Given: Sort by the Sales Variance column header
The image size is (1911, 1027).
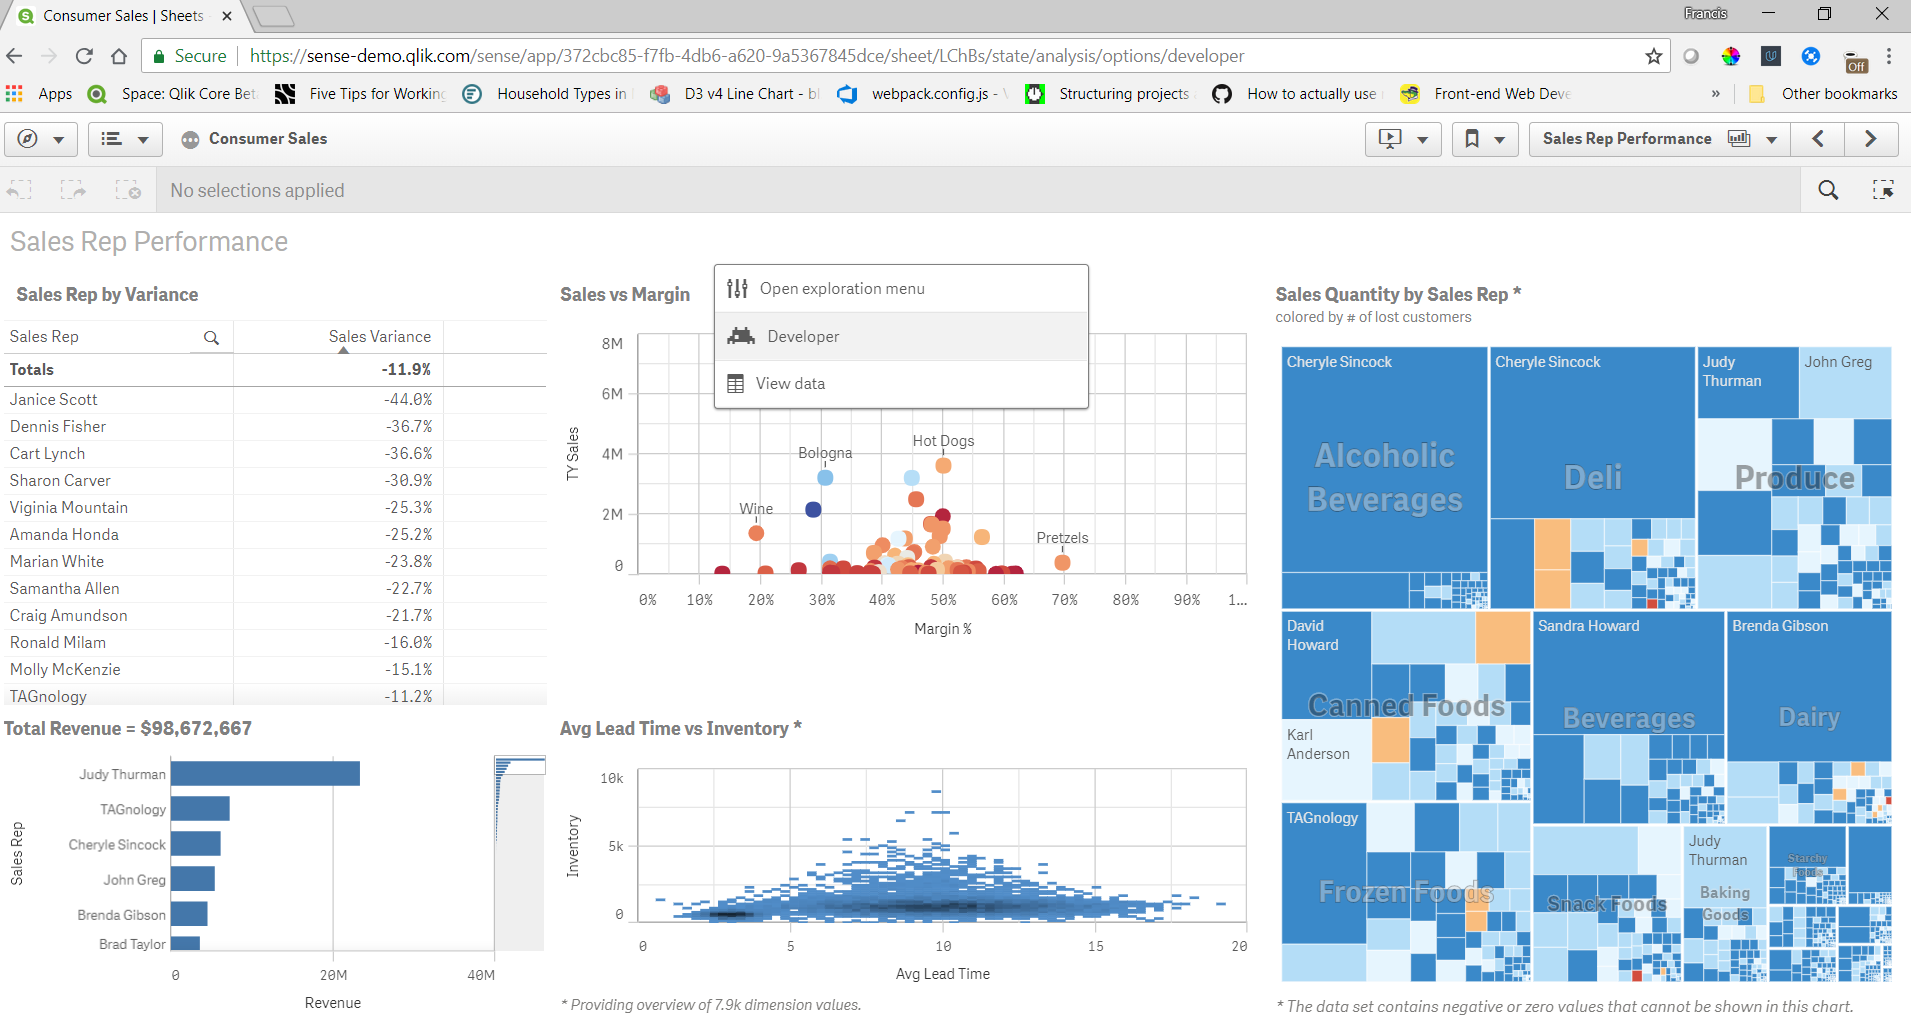Looking at the screenshot, I should click(380, 337).
